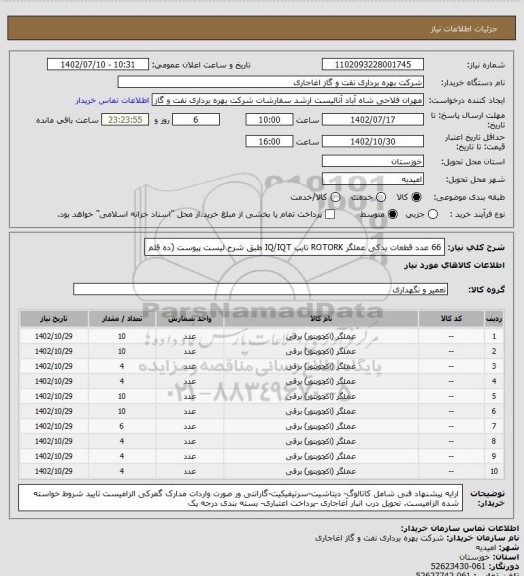The image size is (524, 576).
Task: Click the واحد شمارش column header
Action: click(190, 318)
